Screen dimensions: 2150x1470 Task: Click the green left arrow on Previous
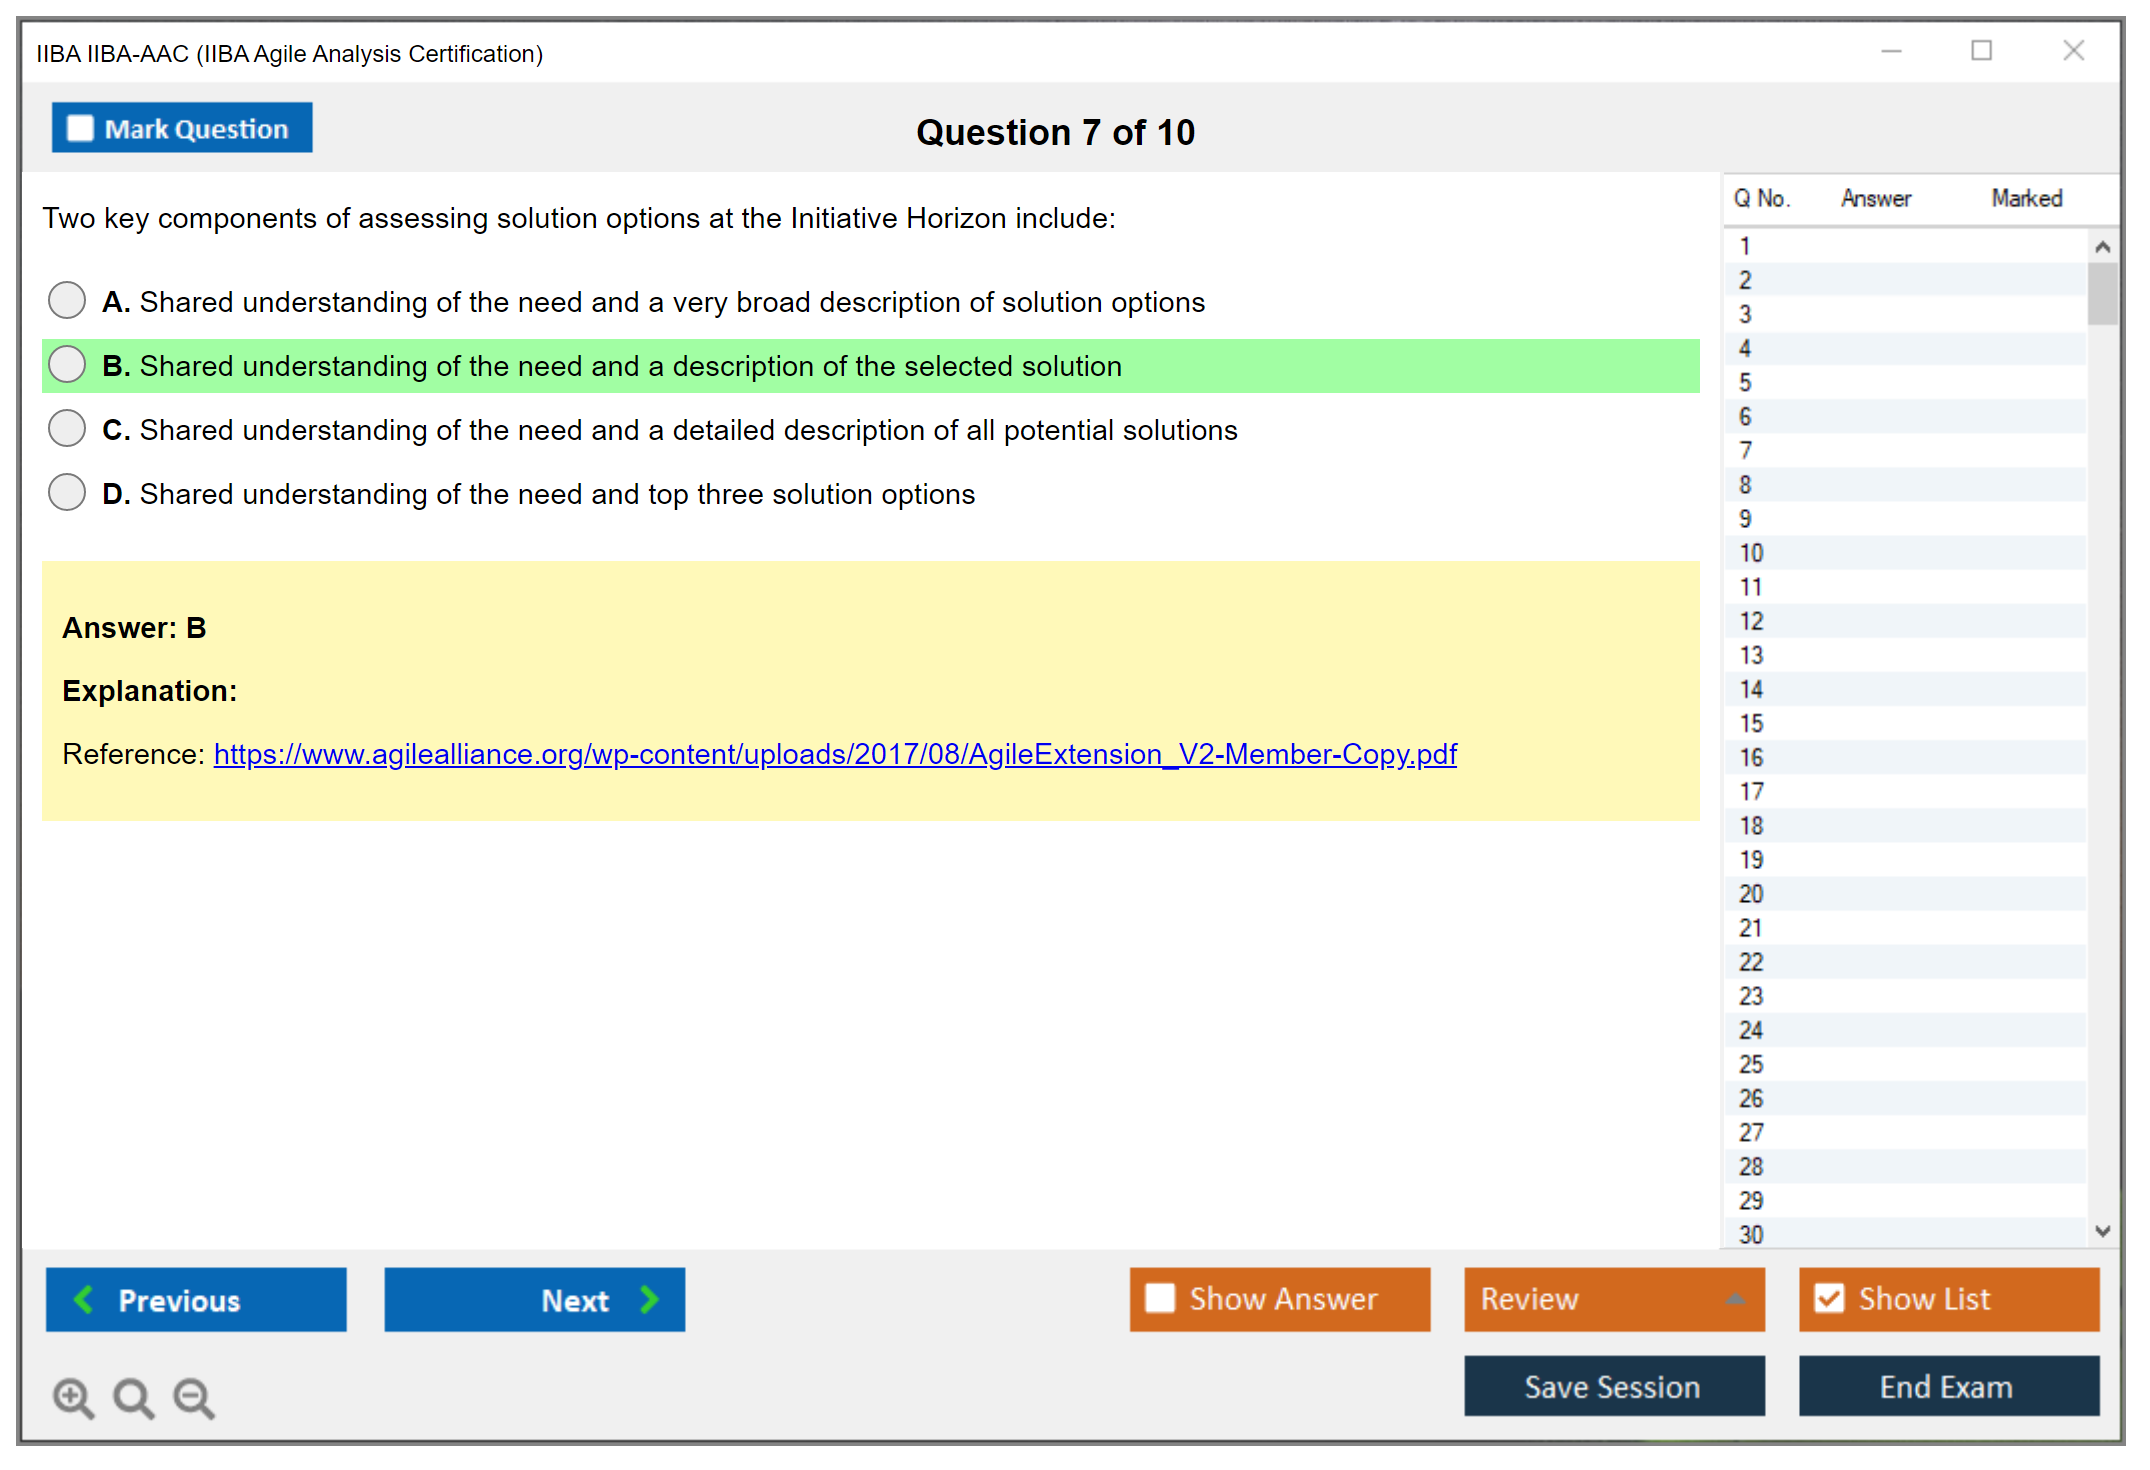(84, 1299)
